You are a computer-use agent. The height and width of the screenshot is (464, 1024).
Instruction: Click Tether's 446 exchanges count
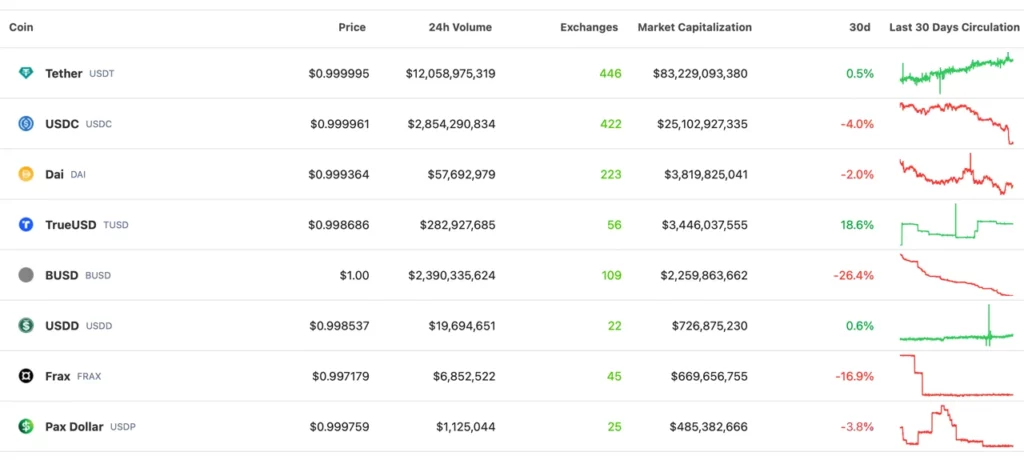click(x=611, y=73)
